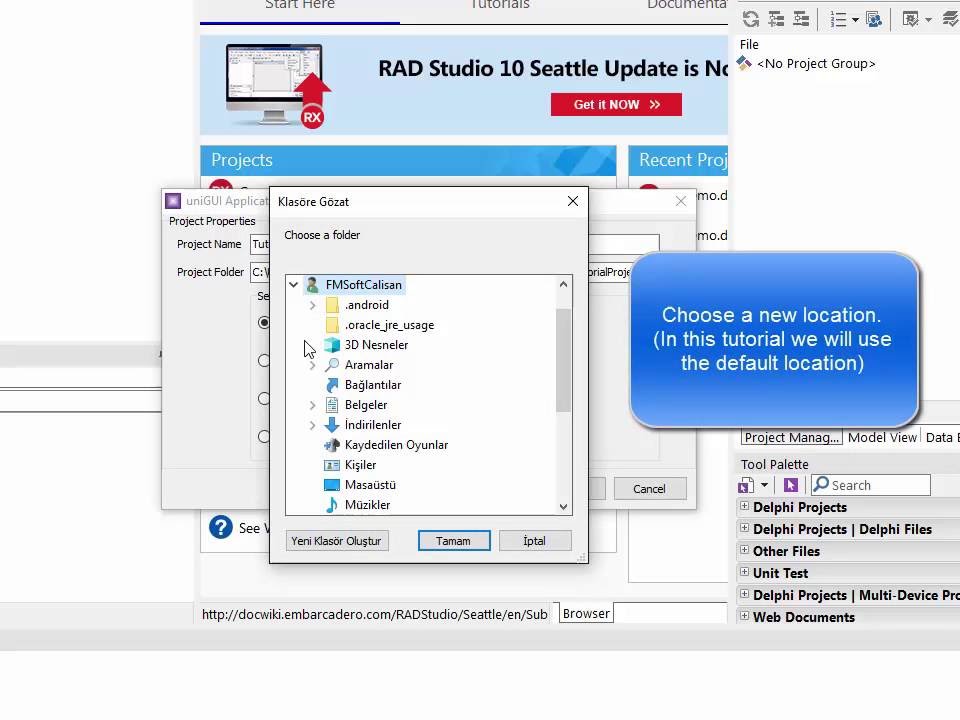Select the .oracle_jre_usage folder icon
The height and width of the screenshot is (720, 960).
(332, 325)
